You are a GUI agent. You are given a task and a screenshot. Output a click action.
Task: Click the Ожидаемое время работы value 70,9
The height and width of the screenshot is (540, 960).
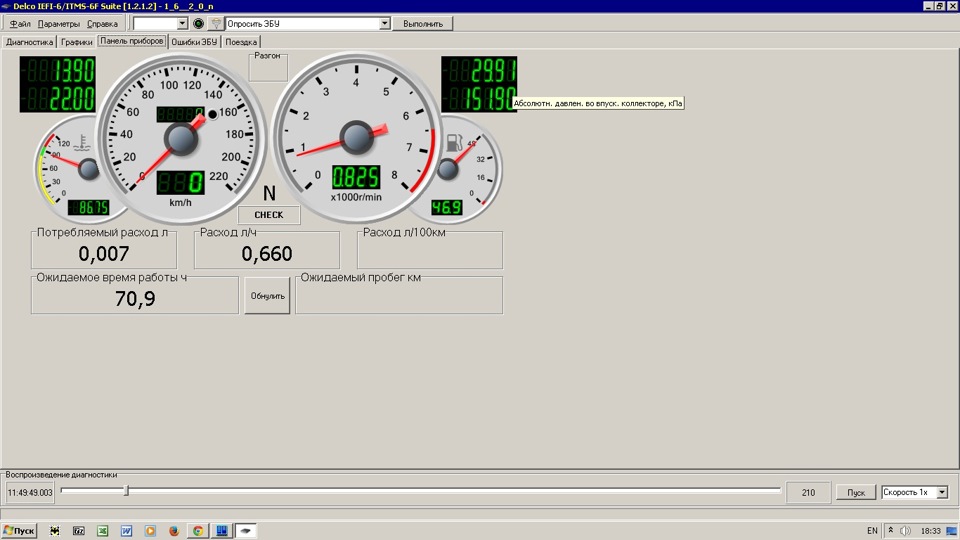pos(135,299)
